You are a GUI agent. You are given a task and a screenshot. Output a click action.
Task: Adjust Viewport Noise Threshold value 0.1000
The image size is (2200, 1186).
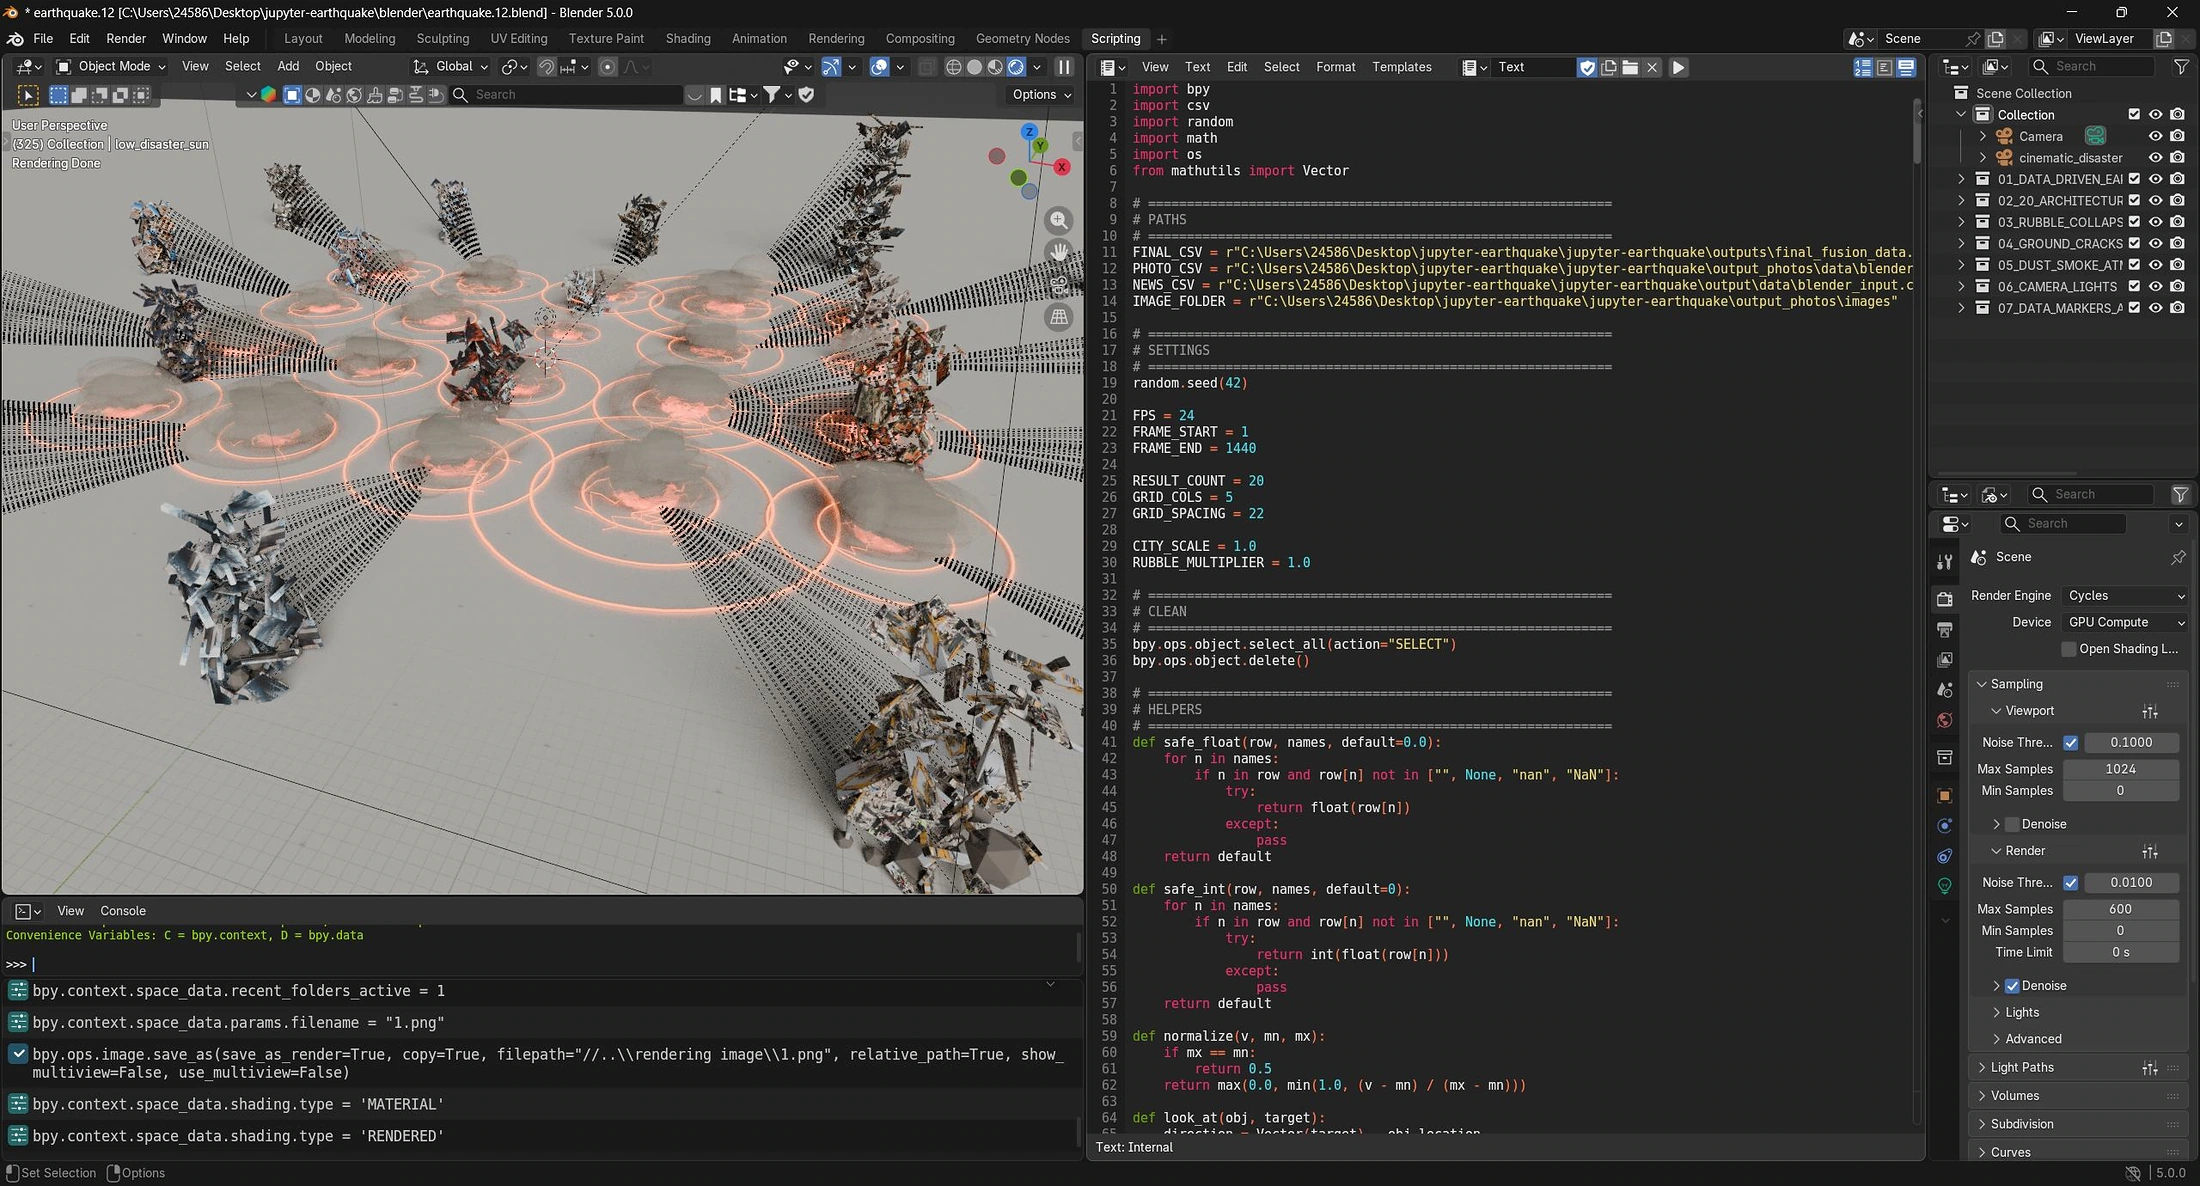pyautogui.click(x=2131, y=743)
